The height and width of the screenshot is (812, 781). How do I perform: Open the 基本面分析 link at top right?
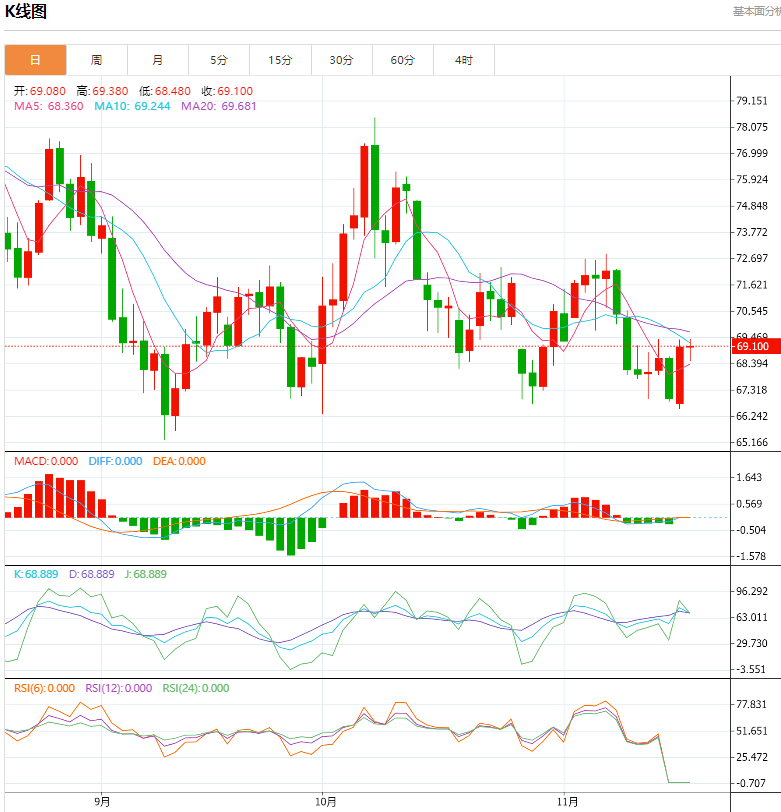pos(756,11)
